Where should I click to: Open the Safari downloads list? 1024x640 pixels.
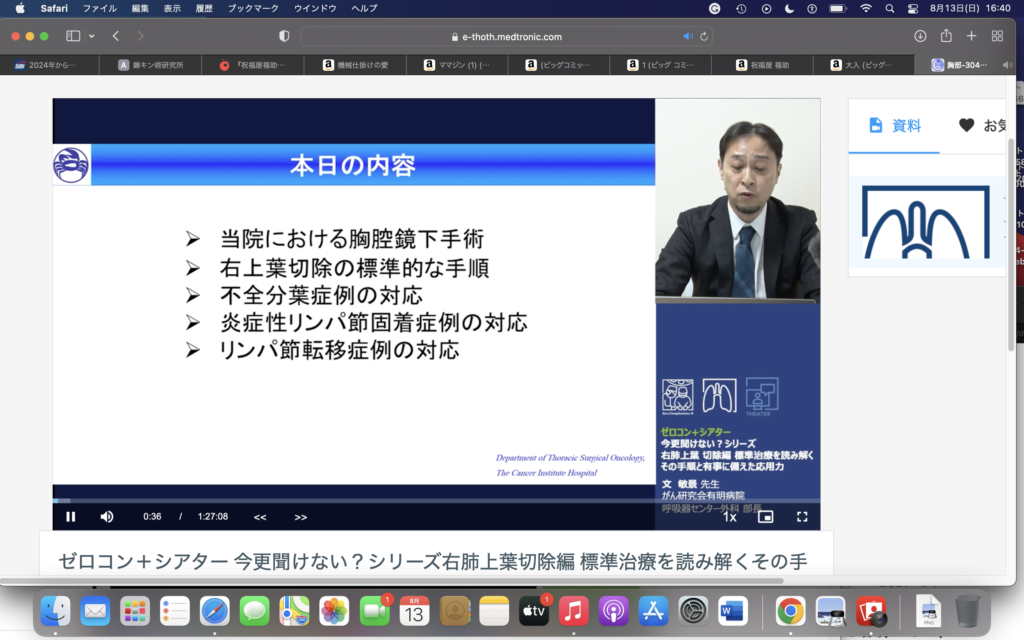coord(920,36)
